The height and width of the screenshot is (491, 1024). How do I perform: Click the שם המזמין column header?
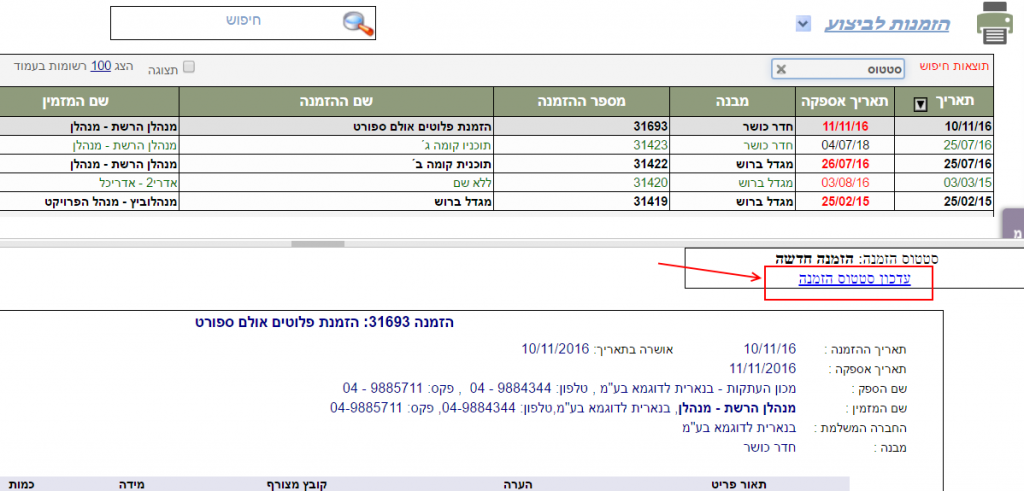90,101
